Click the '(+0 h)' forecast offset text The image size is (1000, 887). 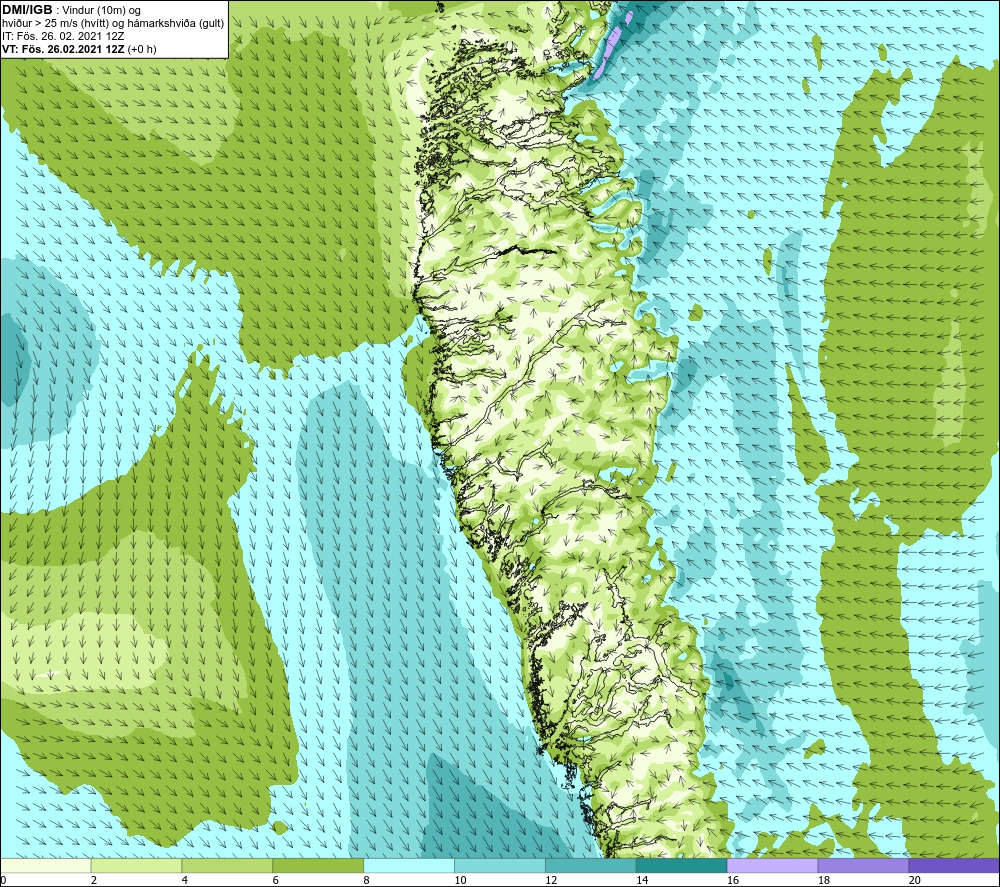[x=142, y=49]
